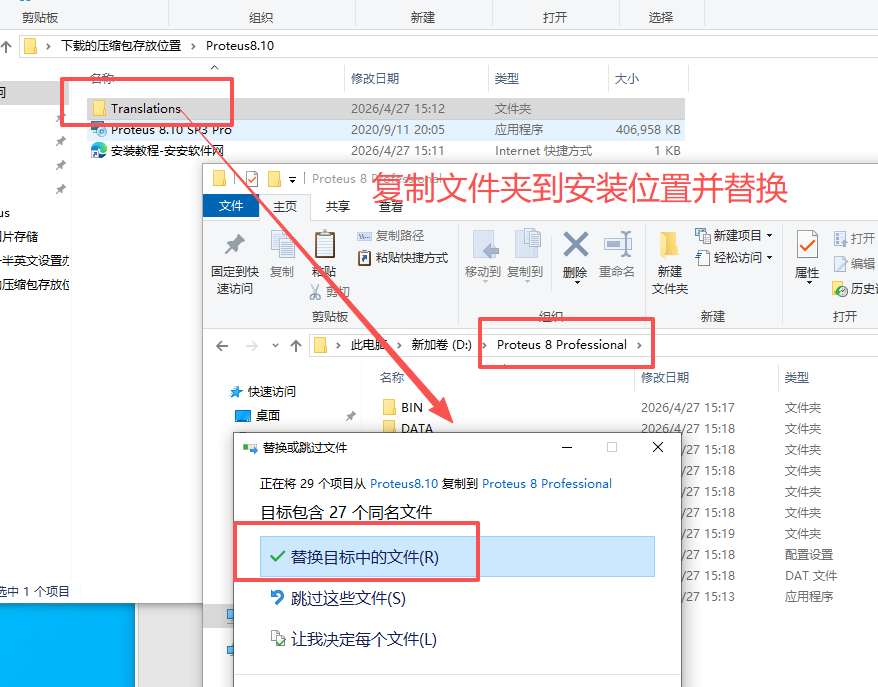878x687 pixels.
Task: Click Proteus8.10 in the Proteus8.10 window's breadcrumb
Action: point(240,46)
